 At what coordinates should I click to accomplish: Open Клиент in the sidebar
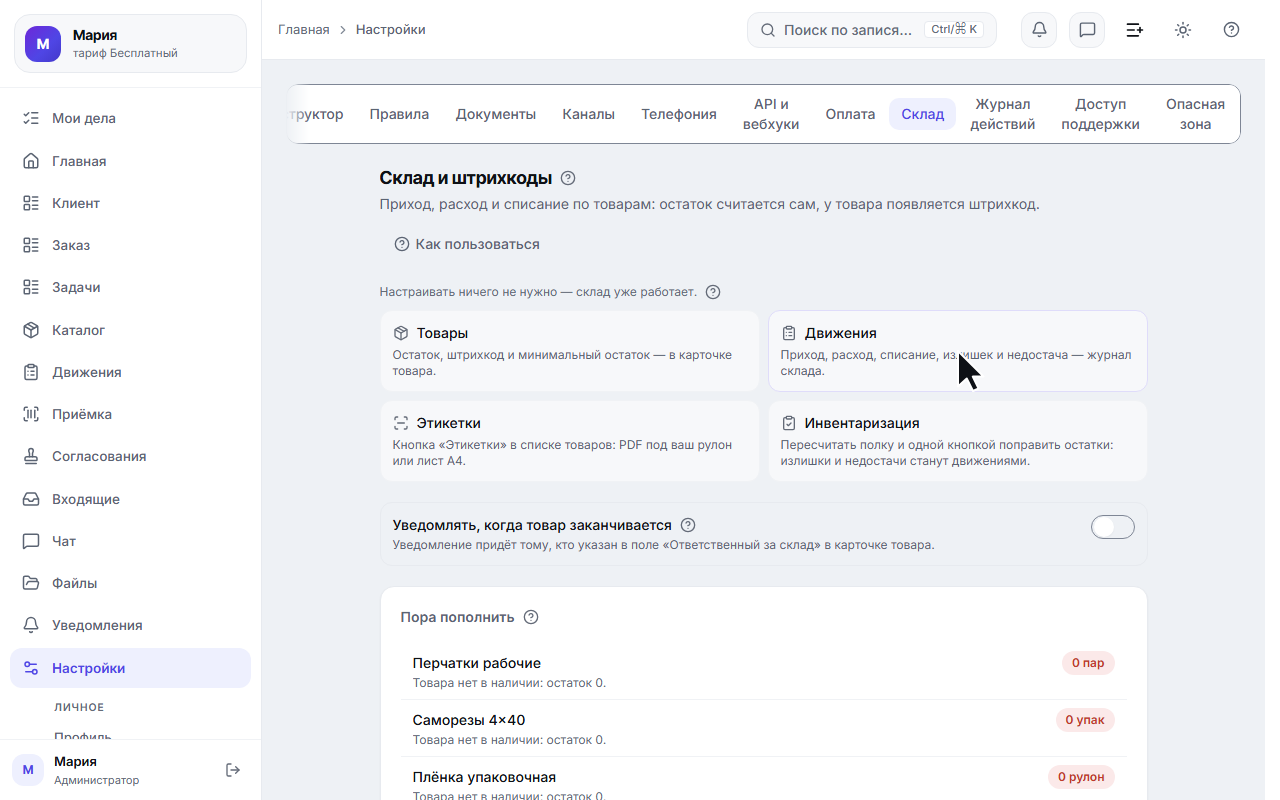pyautogui.click(x=130, y=203)
